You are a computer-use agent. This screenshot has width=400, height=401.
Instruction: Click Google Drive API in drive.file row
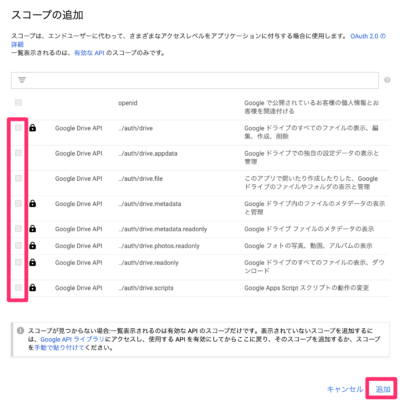(79, 179)
